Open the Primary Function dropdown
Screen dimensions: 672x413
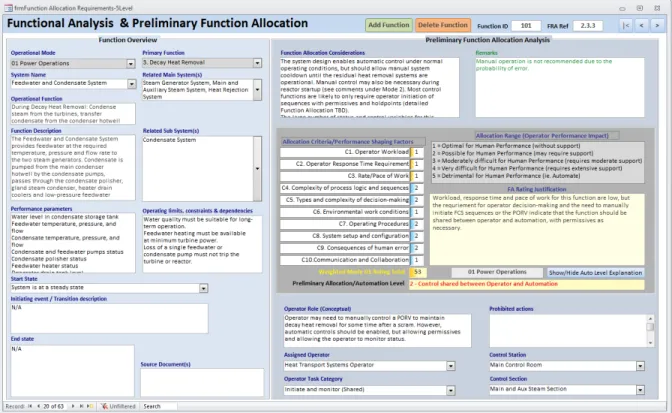257,63
